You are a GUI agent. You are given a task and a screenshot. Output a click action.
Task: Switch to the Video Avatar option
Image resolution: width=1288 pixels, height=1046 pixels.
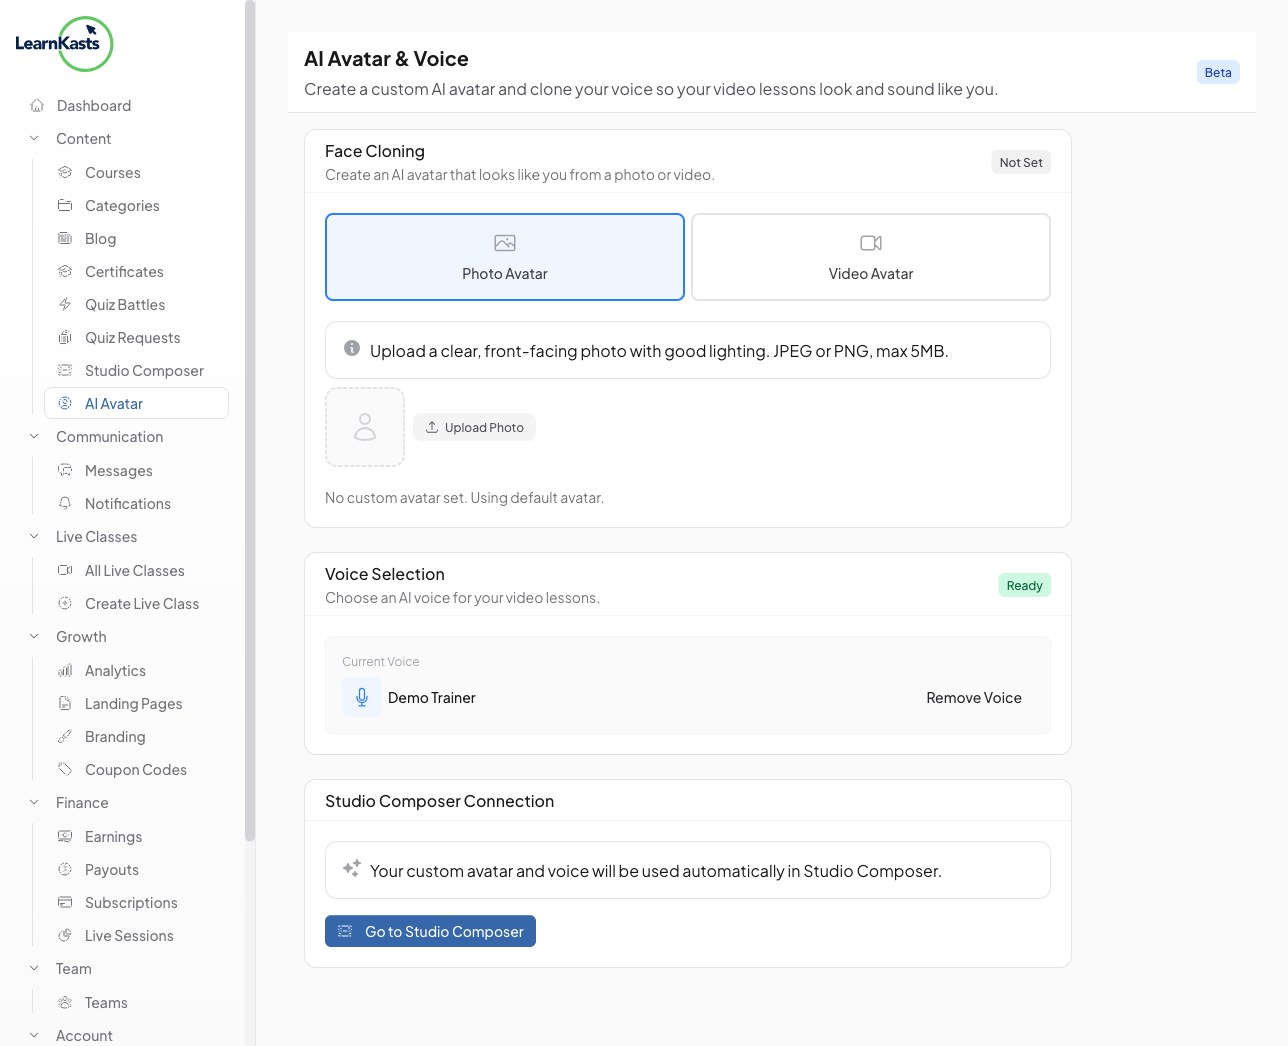[x=870, y=257]
